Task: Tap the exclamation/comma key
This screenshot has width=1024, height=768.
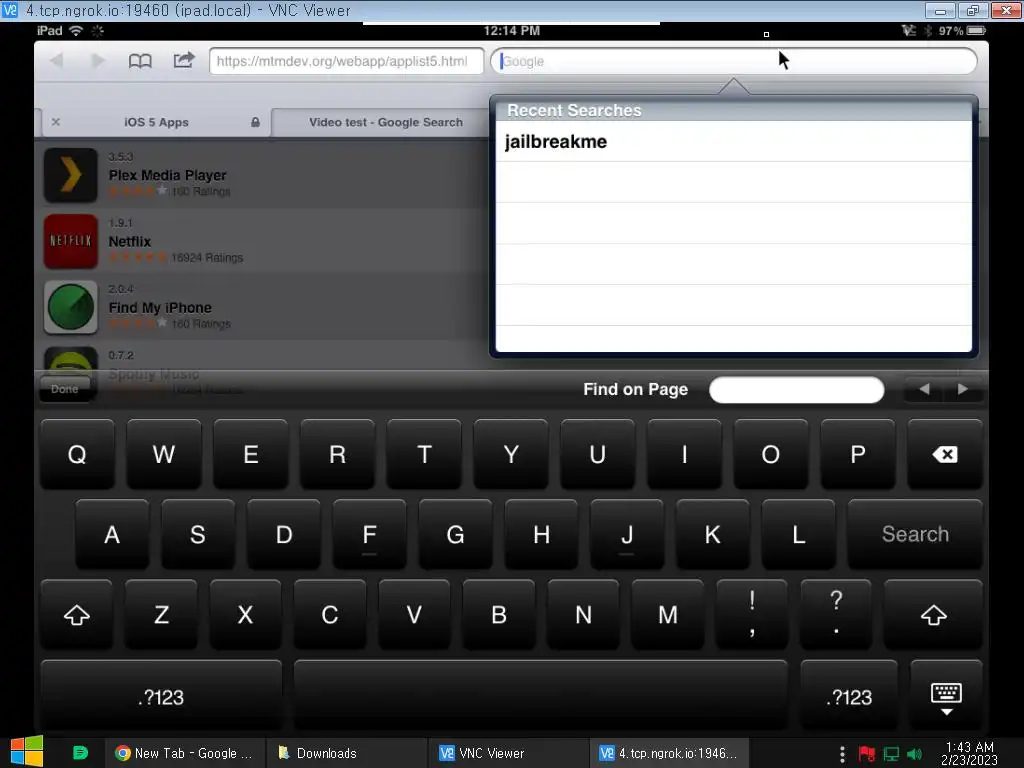Action: coord(752,615)
